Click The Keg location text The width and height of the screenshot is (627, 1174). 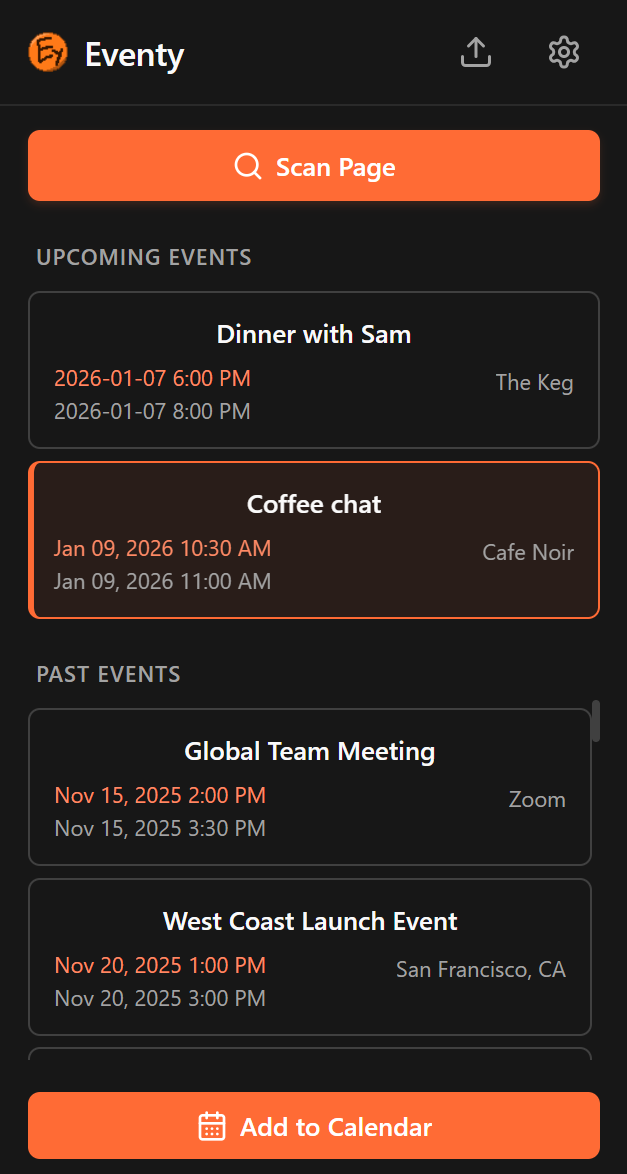tap(534, 383)
